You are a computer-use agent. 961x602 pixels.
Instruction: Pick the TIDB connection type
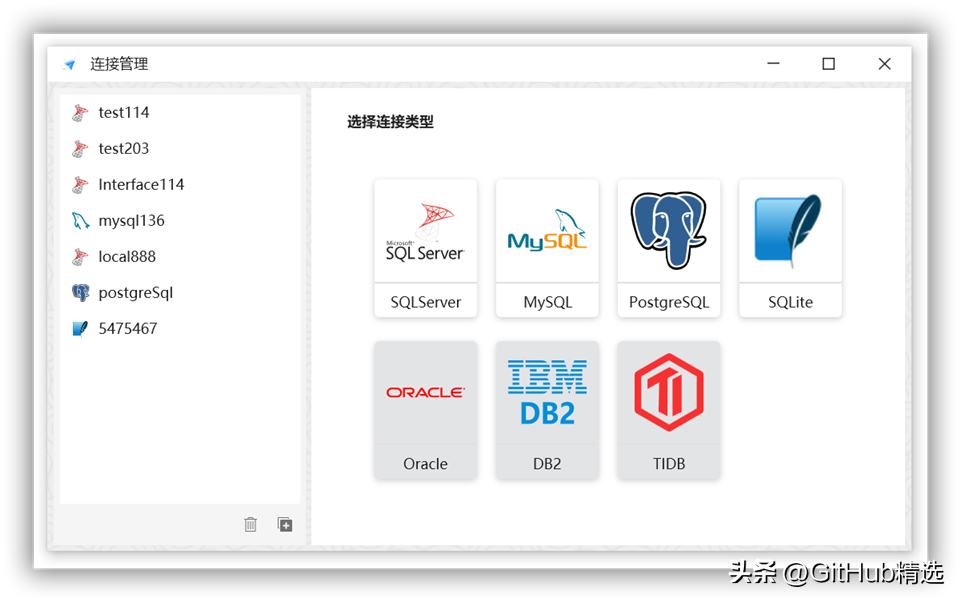[x=669, y=410]
